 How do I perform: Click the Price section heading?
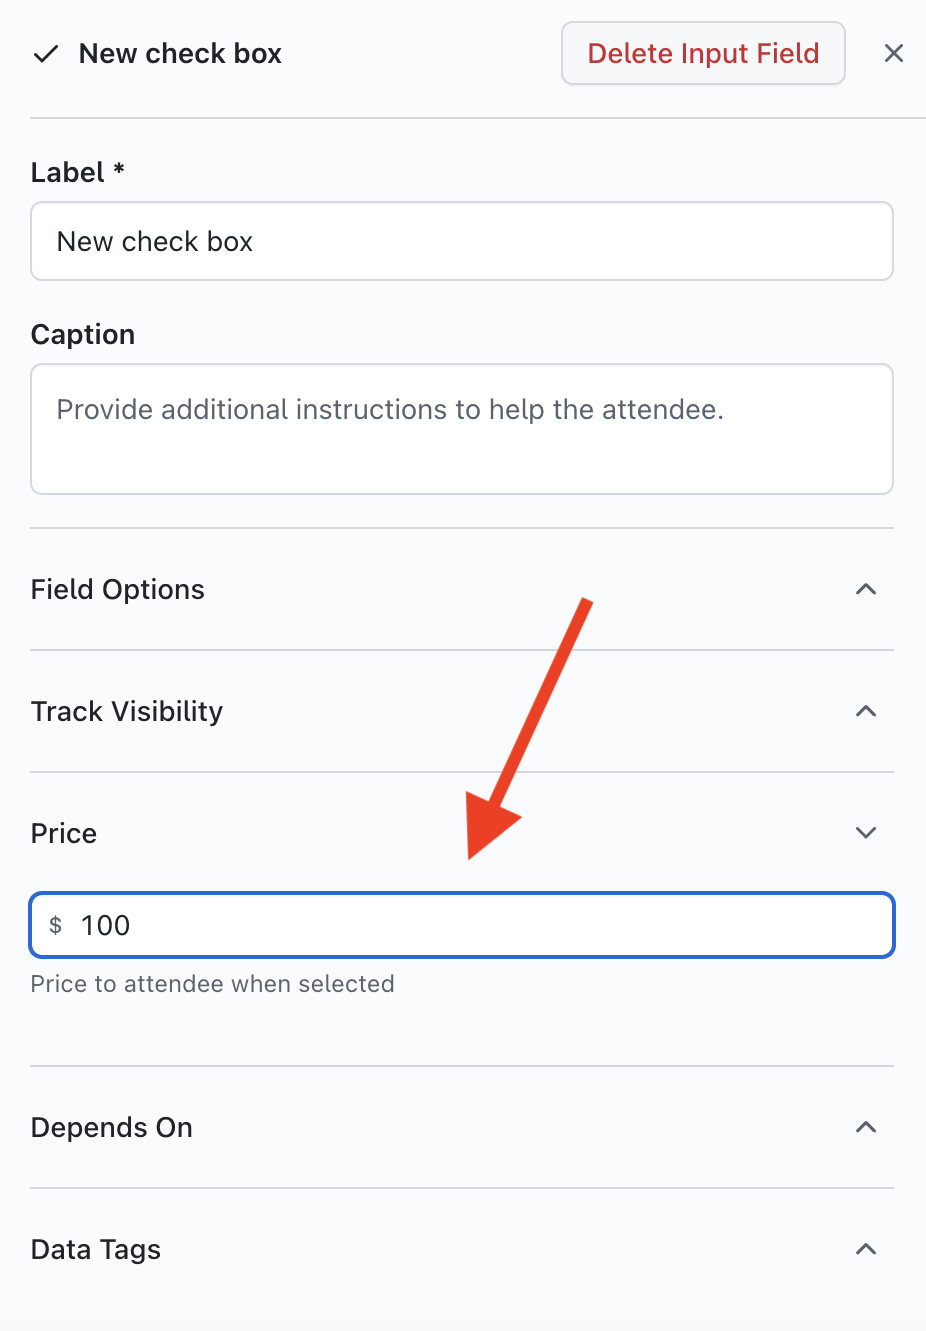(x=64, y=834)
